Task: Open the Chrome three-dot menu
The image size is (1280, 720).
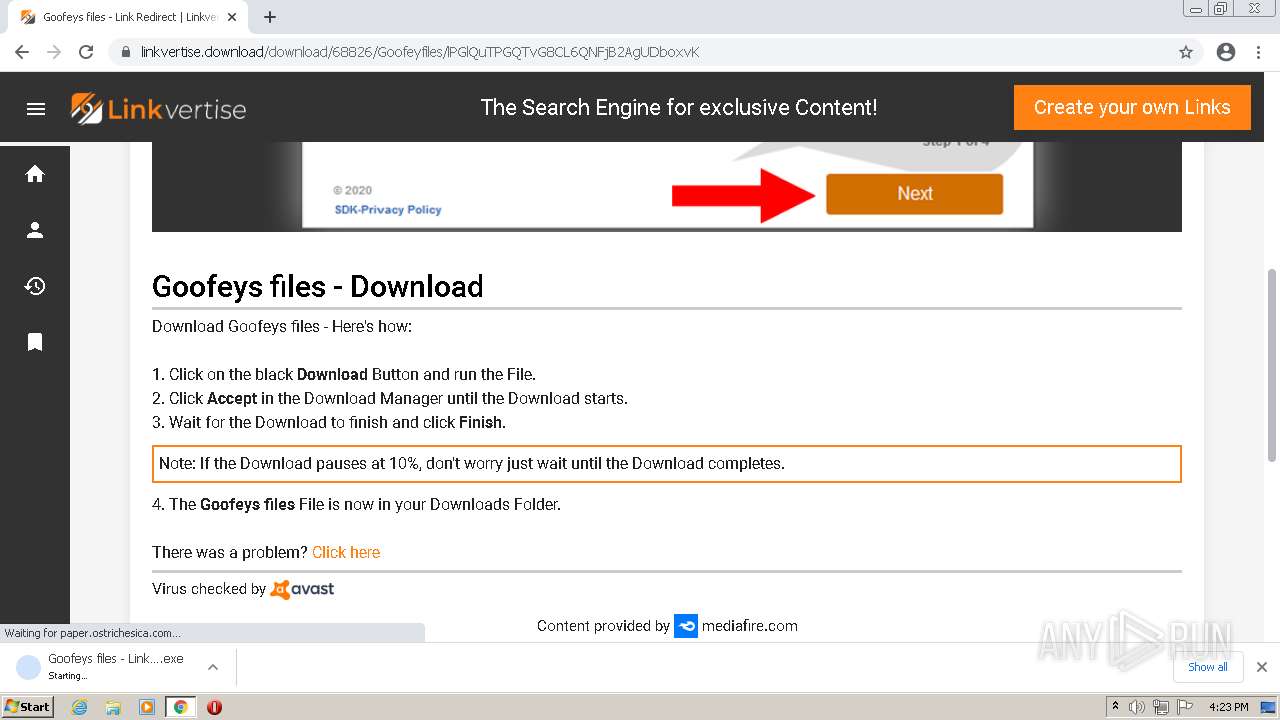Action: (1258, 52)
